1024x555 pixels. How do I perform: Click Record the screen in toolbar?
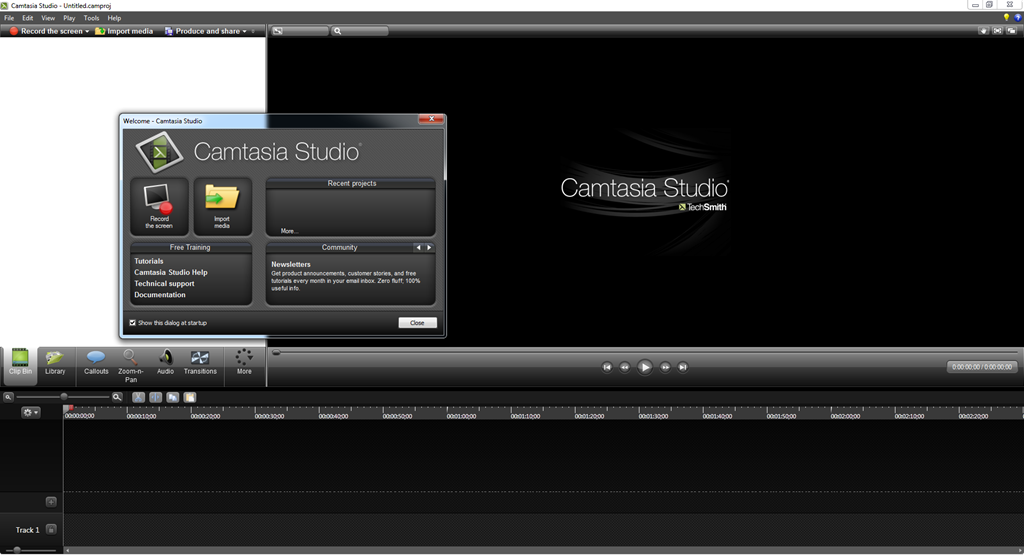point(46,31)
